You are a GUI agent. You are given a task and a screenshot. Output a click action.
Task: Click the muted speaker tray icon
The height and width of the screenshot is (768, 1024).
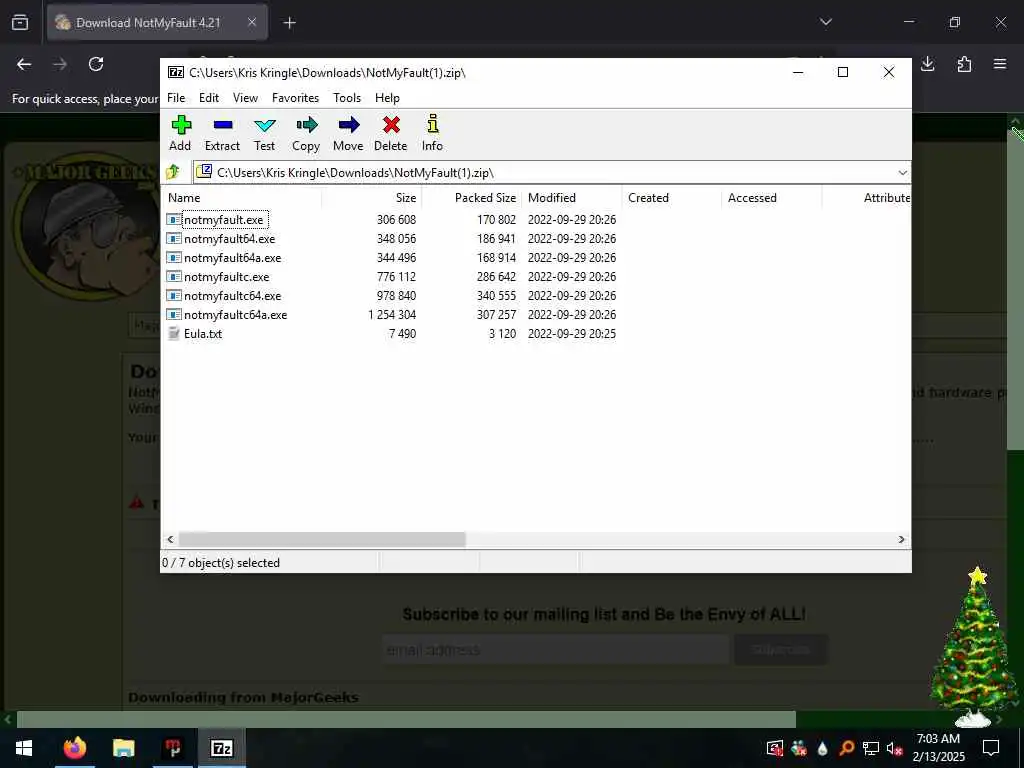pyautogui.click(x=894, y=748)
